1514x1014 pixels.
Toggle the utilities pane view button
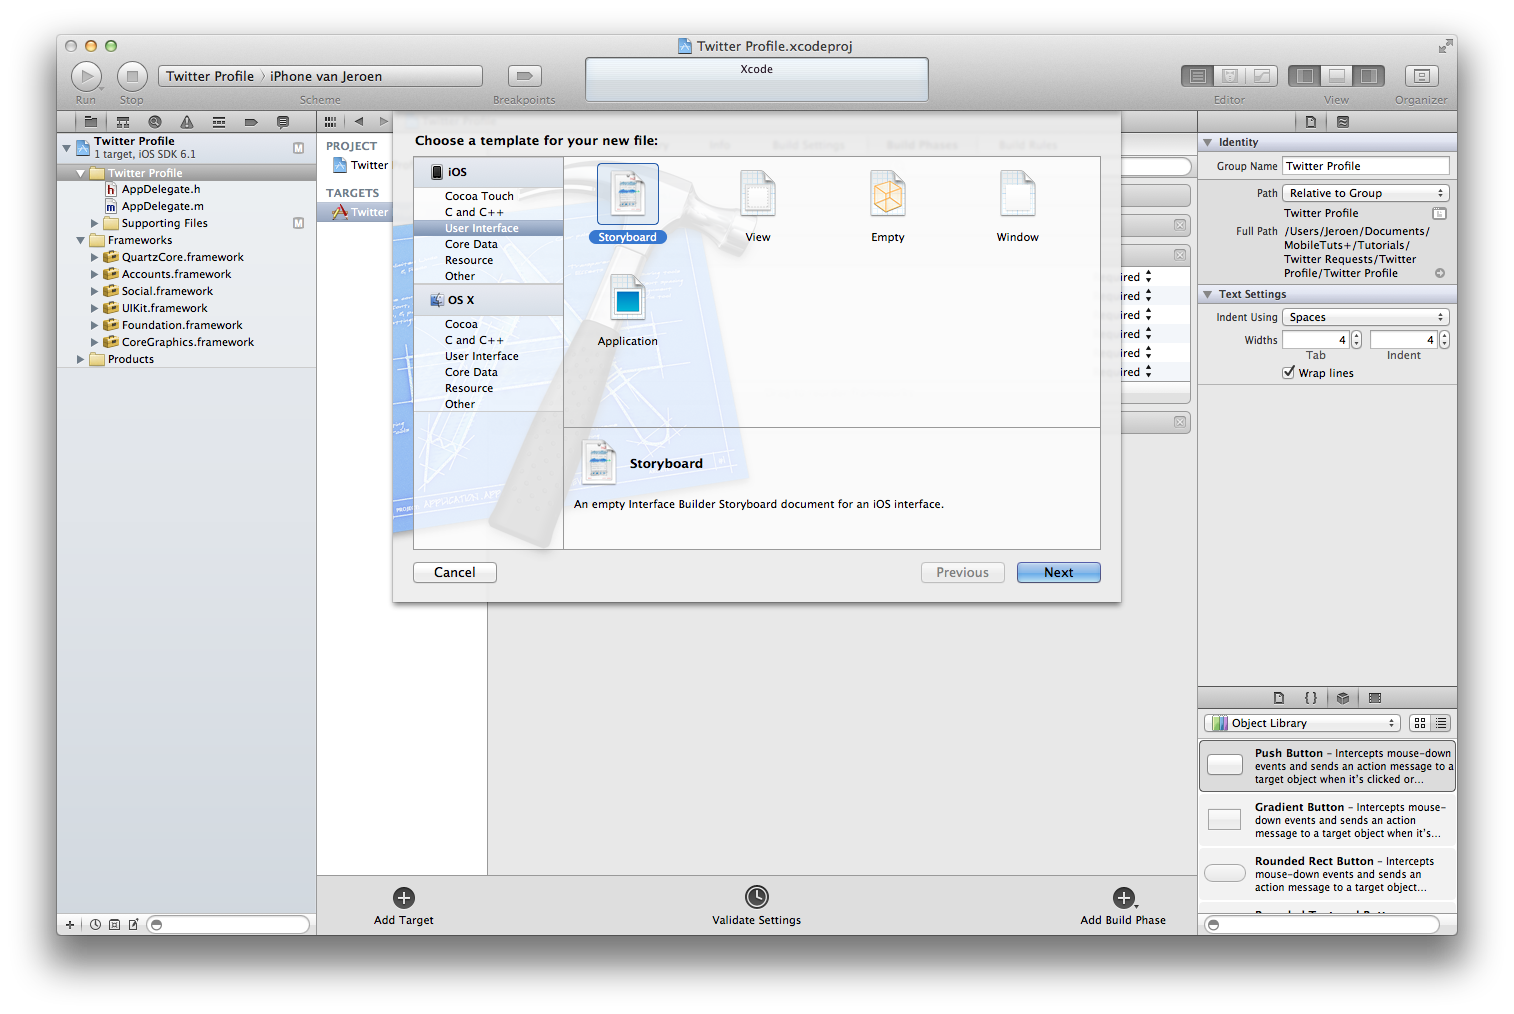[x=1368, y=76]
